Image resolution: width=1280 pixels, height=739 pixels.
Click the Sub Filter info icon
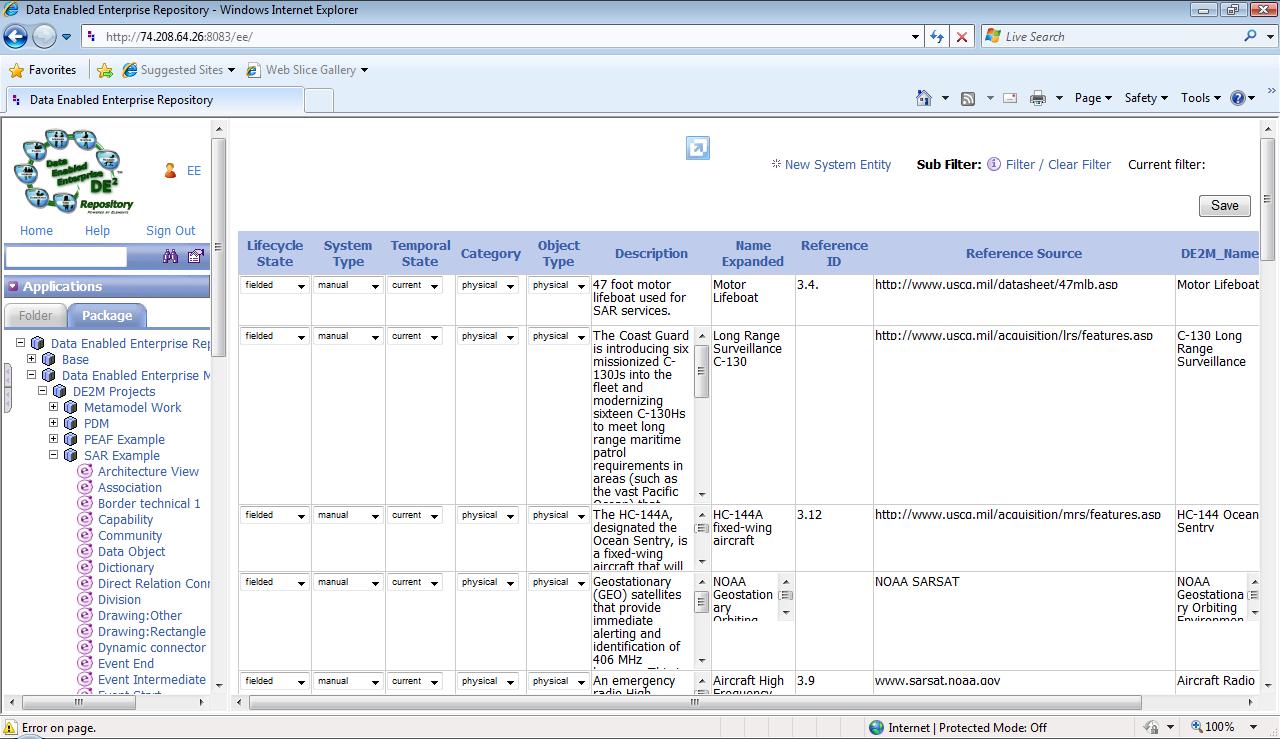click(x=993, y=164)
